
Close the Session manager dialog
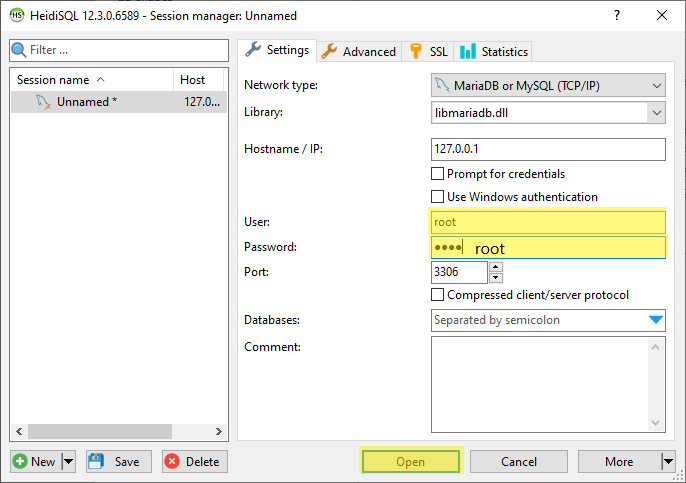(662, 15)
